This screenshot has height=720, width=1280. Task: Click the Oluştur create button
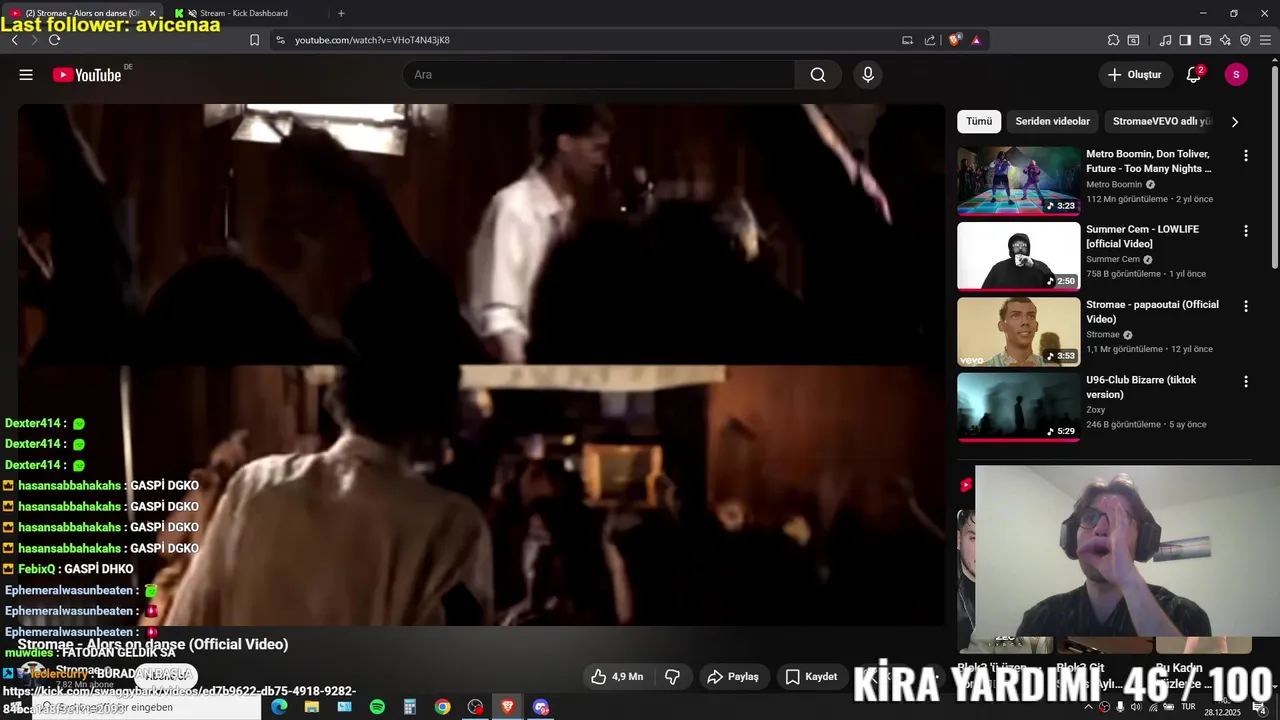click(x=1135, y=75)
